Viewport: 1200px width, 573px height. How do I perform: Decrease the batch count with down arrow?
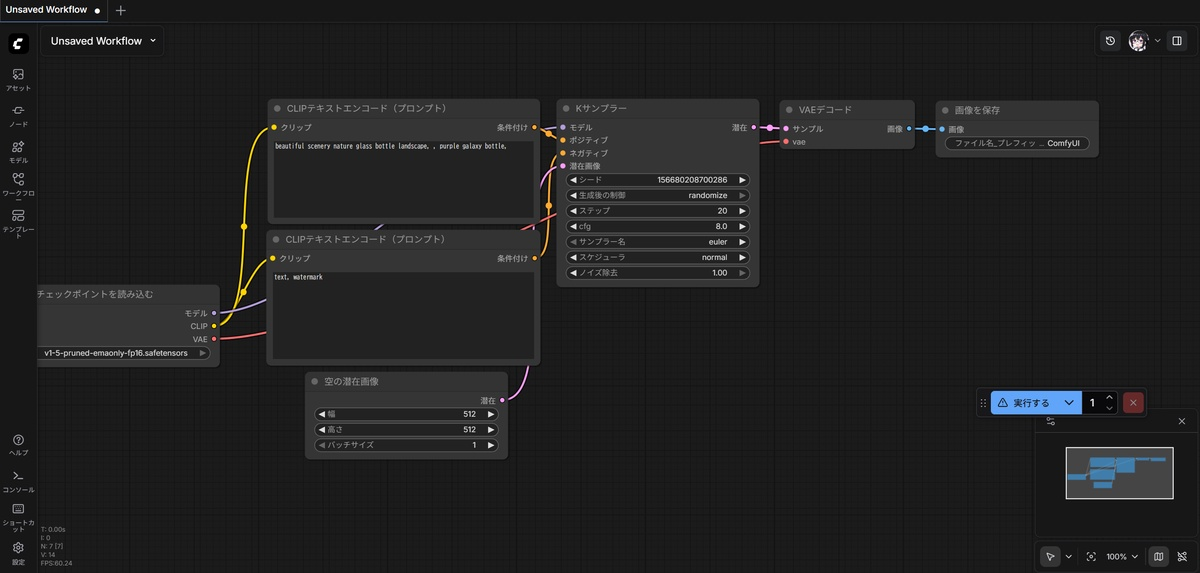tap(1109, 408)
